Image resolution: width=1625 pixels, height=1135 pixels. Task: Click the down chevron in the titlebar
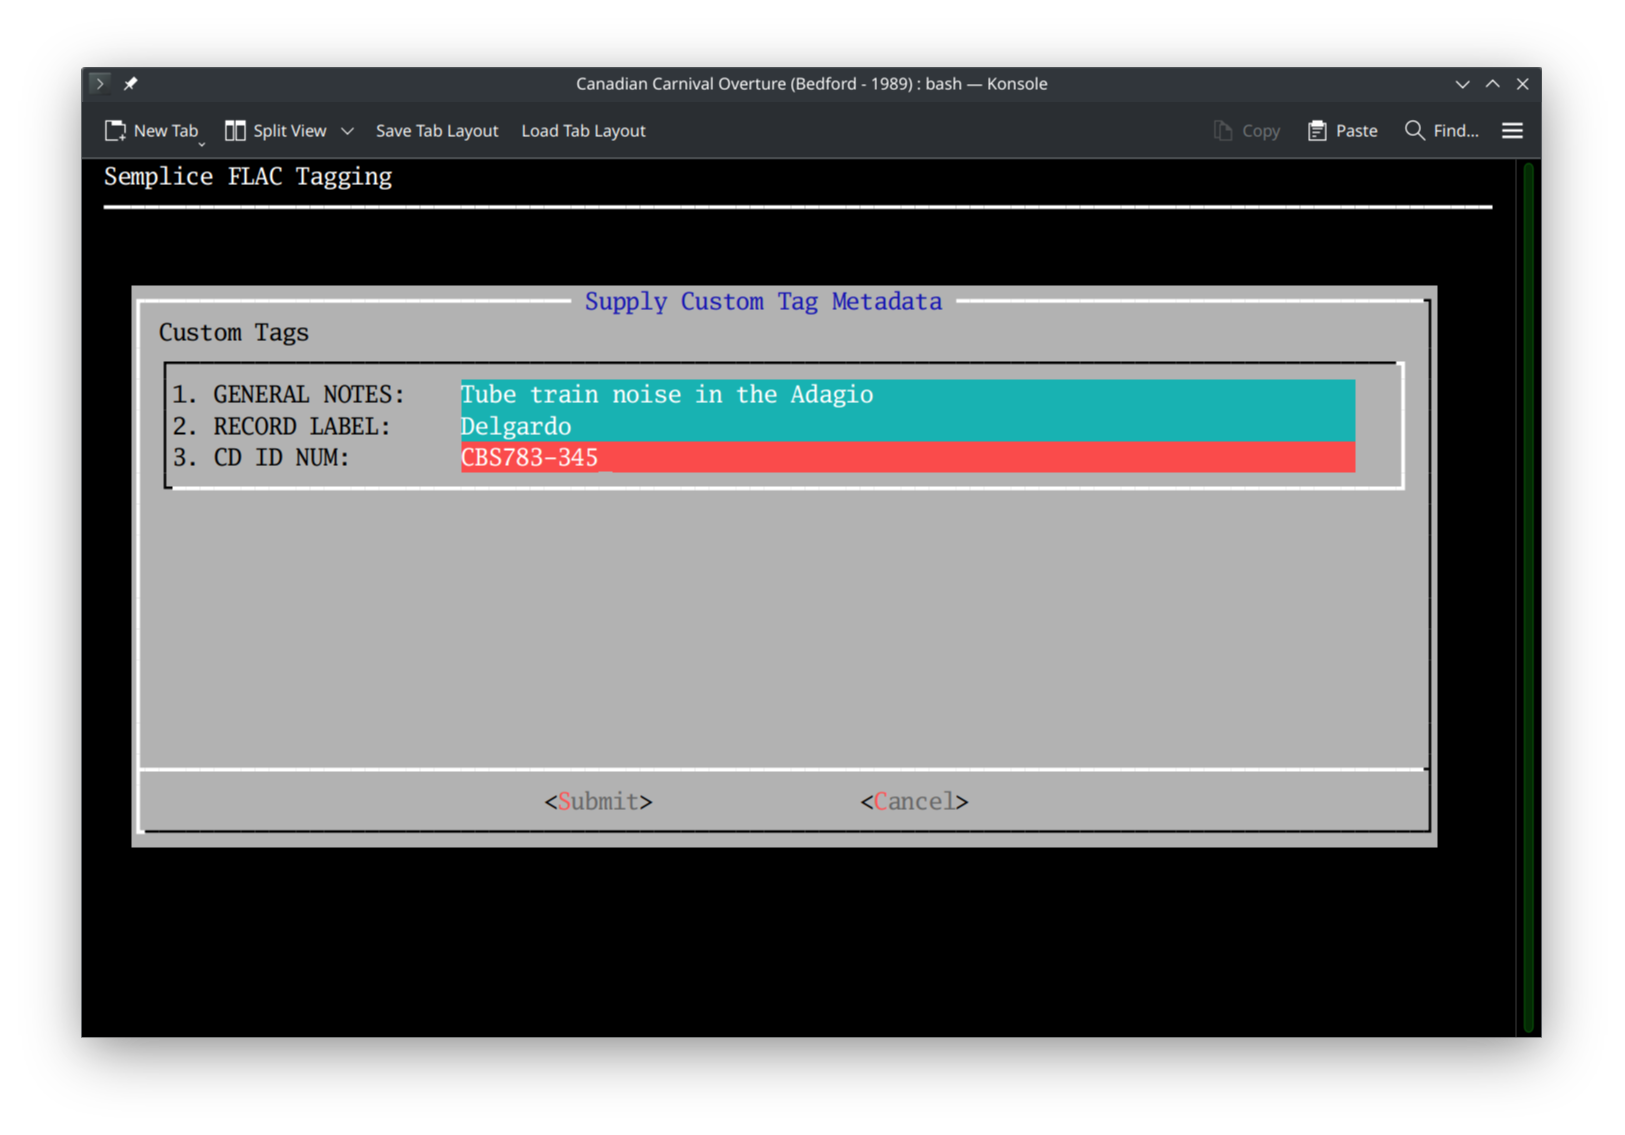pyautogui.click(x=1462, y=84)
